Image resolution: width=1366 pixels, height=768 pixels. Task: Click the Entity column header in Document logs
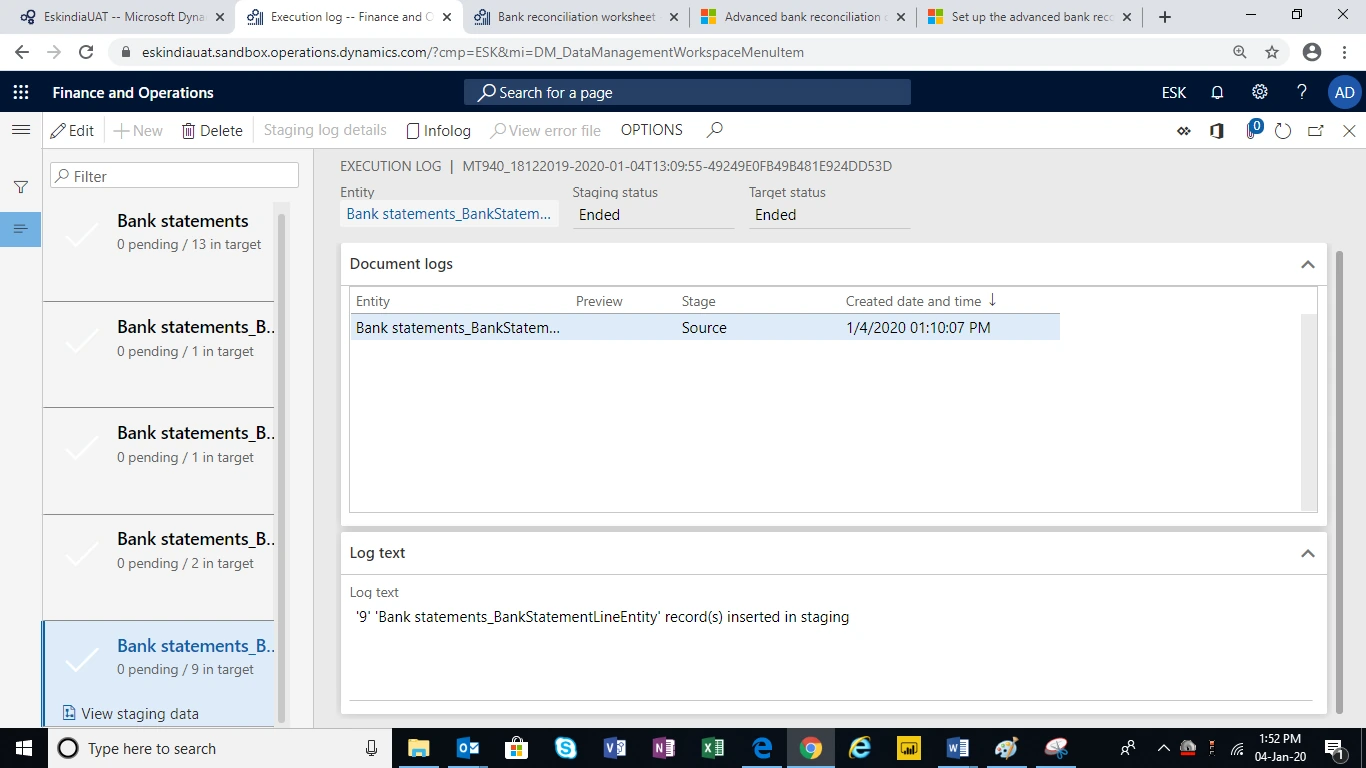tap(373, 301)
